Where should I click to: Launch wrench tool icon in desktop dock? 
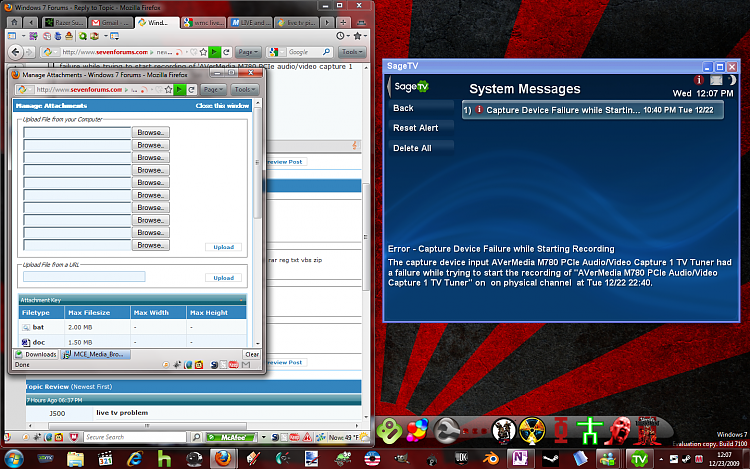pos(446,430)
